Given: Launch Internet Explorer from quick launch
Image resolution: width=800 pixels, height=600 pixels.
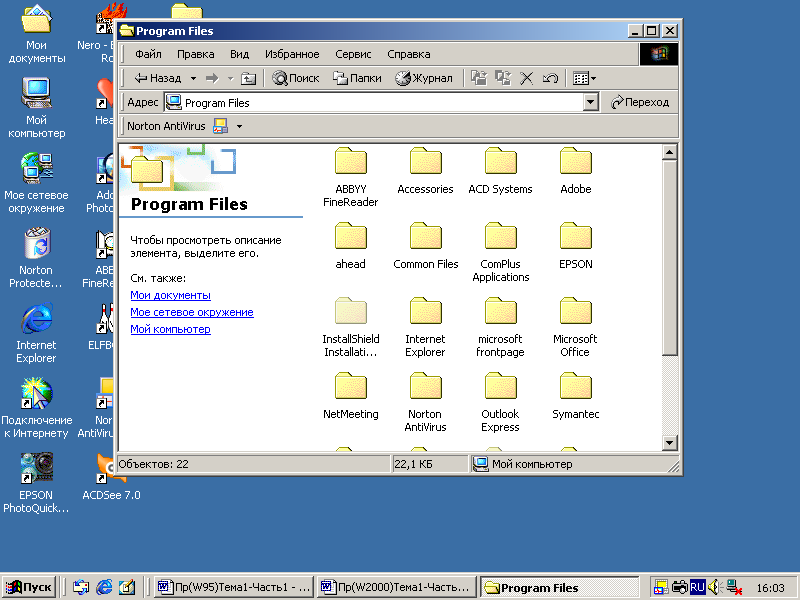Looking at the screenshot, I should [104, 587].
